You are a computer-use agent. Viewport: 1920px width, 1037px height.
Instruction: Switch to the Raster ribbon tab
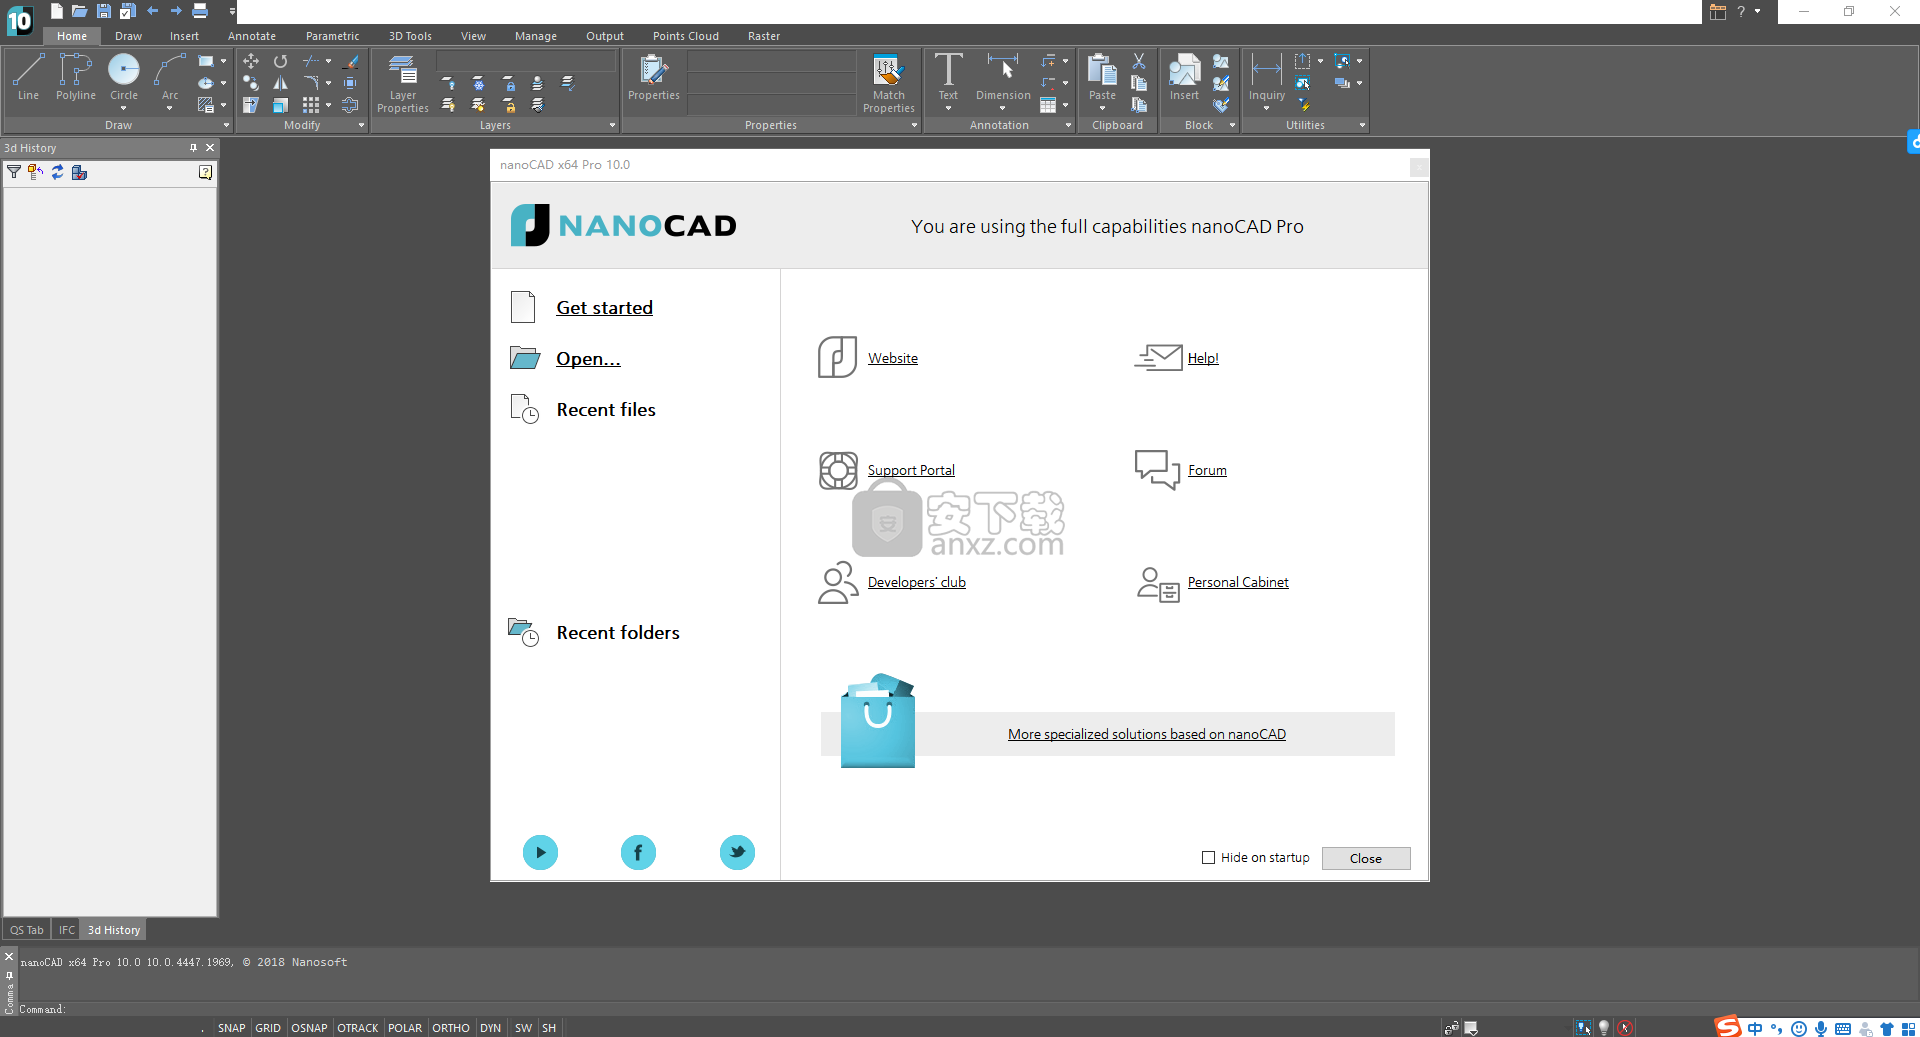[764, 36]
